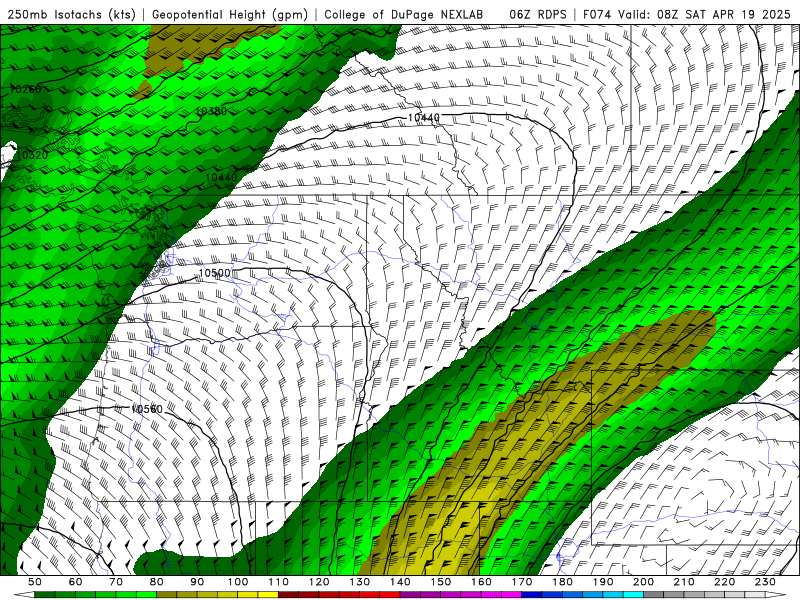800x600 pixels.
Task: Click the 10260 height contour label
Action: click(x=26, y=89)
